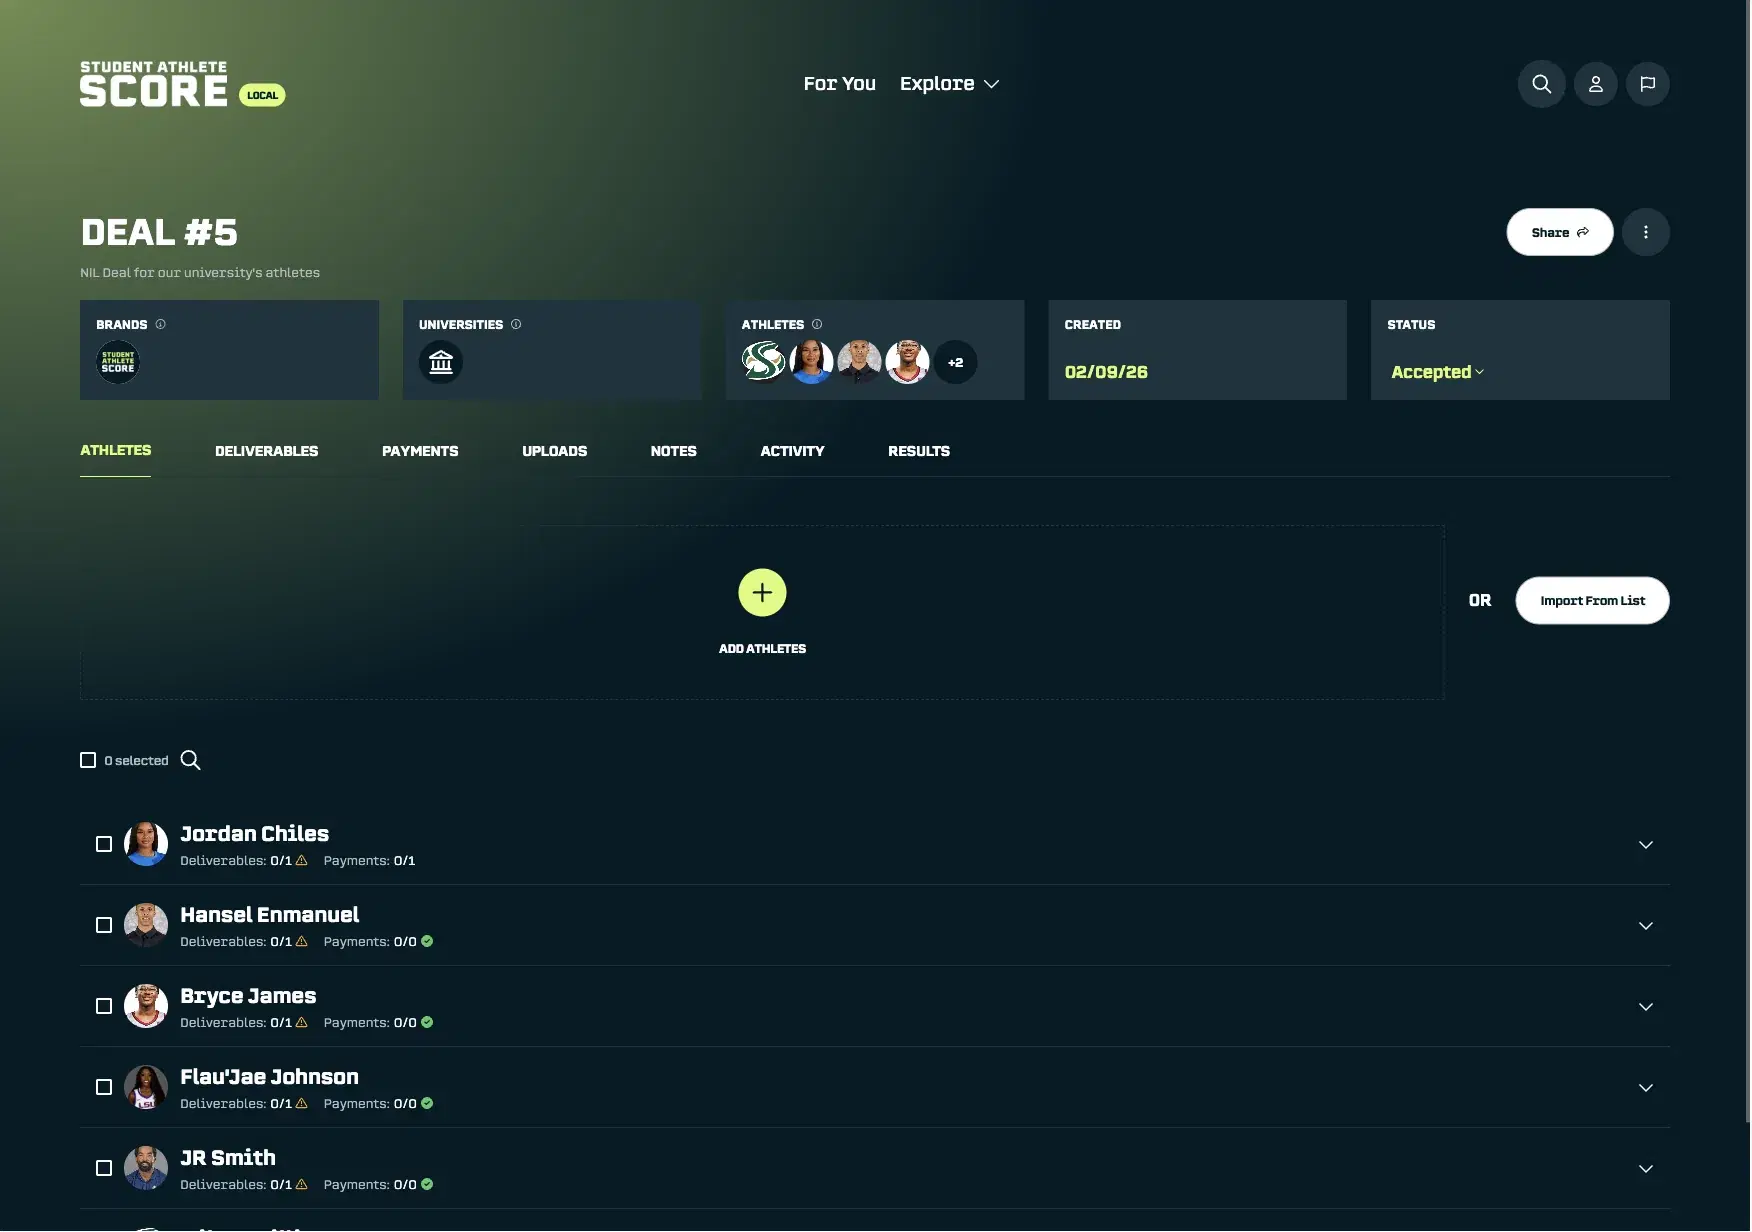Click the flag icon in the header
Viewport: 1752px width, 1232px height.
click(1647, 84)
